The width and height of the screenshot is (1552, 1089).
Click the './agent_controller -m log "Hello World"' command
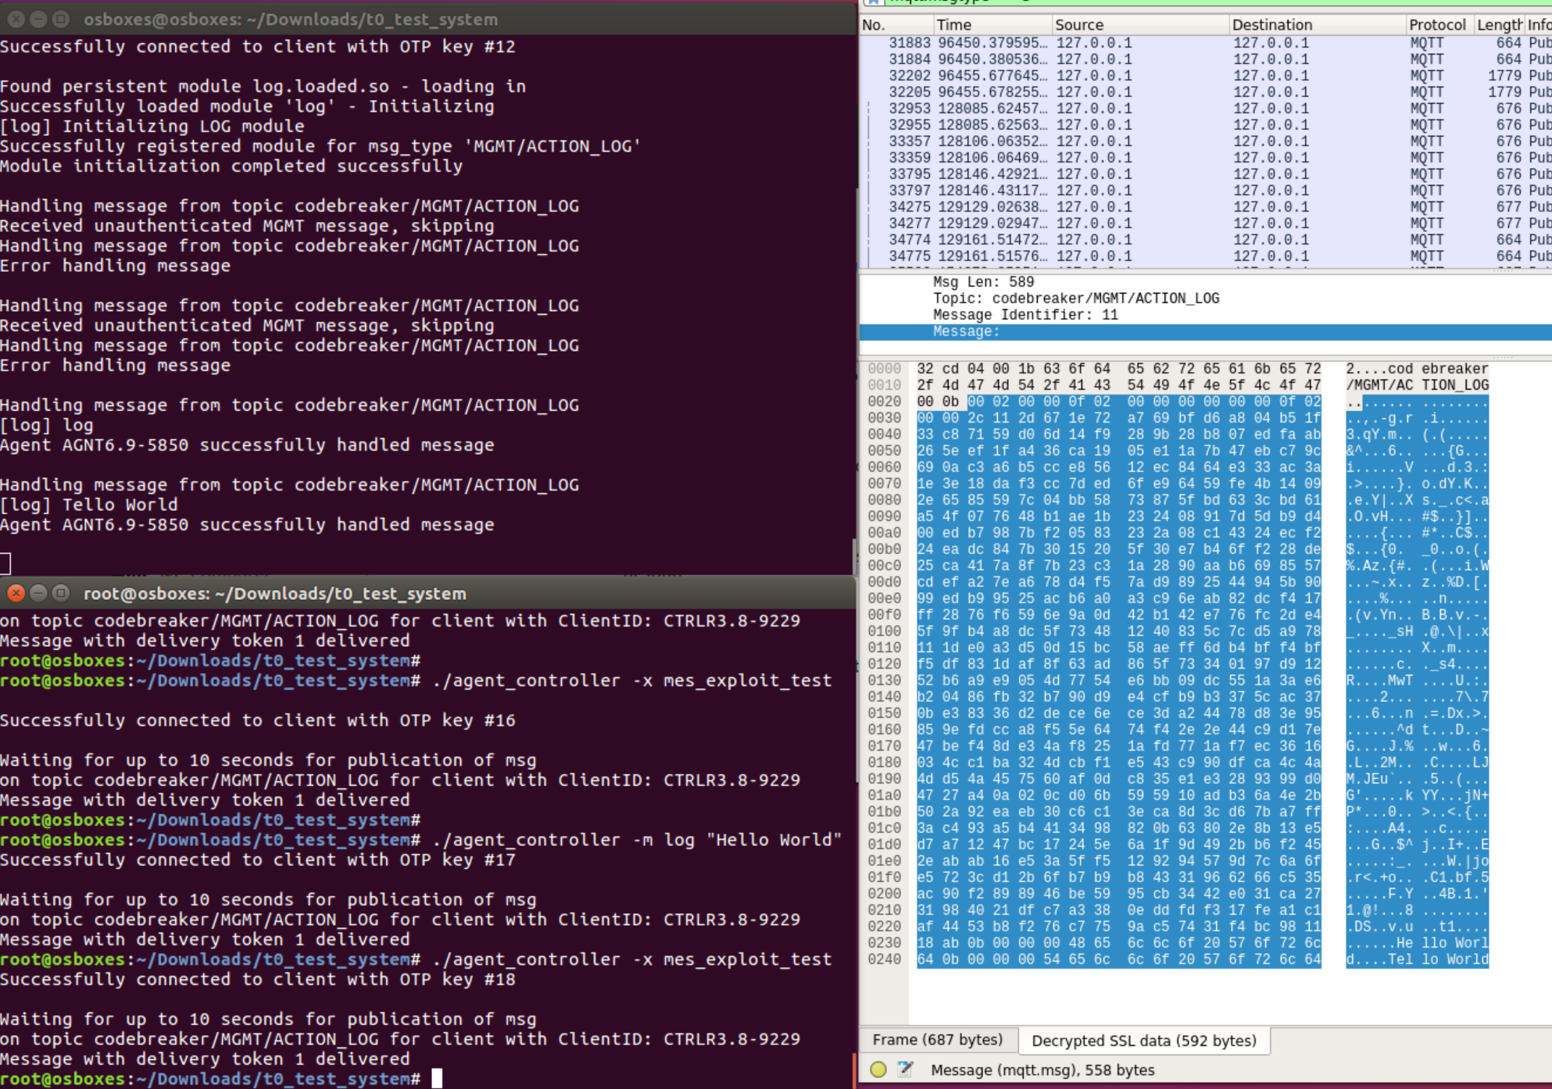coord(637,839)
